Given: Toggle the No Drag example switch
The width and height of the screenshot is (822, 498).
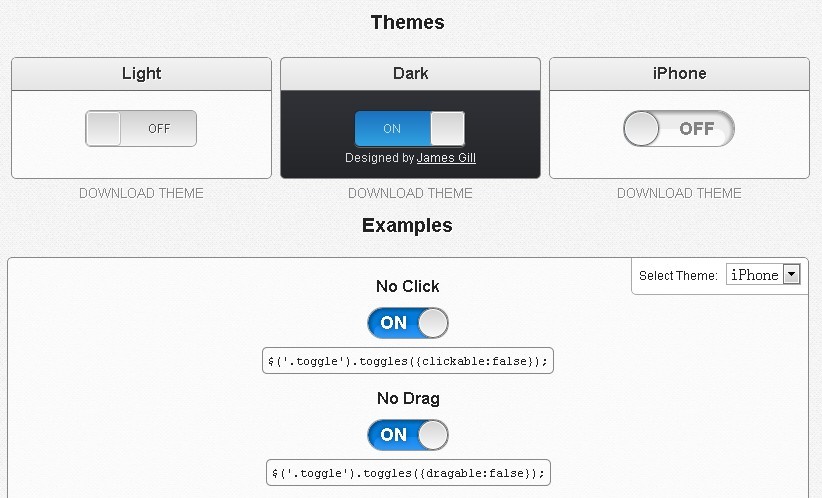Looking at the screenshot, I should pyautogui.click(x=408, y=435).
